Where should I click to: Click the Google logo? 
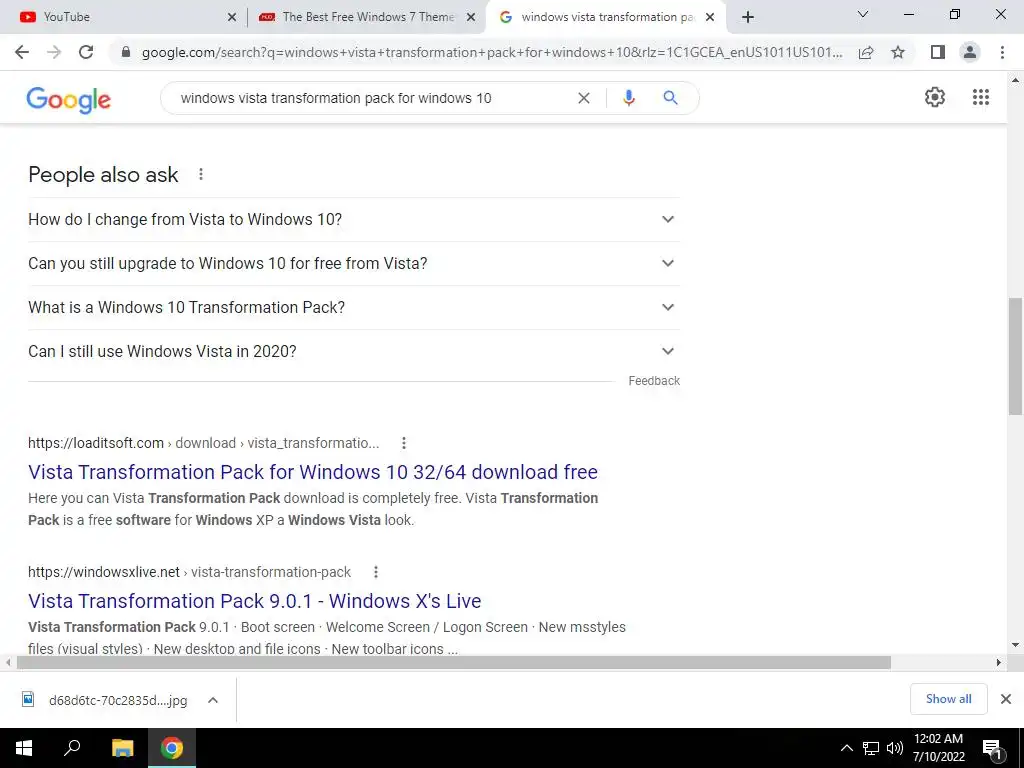pos(69,99)
